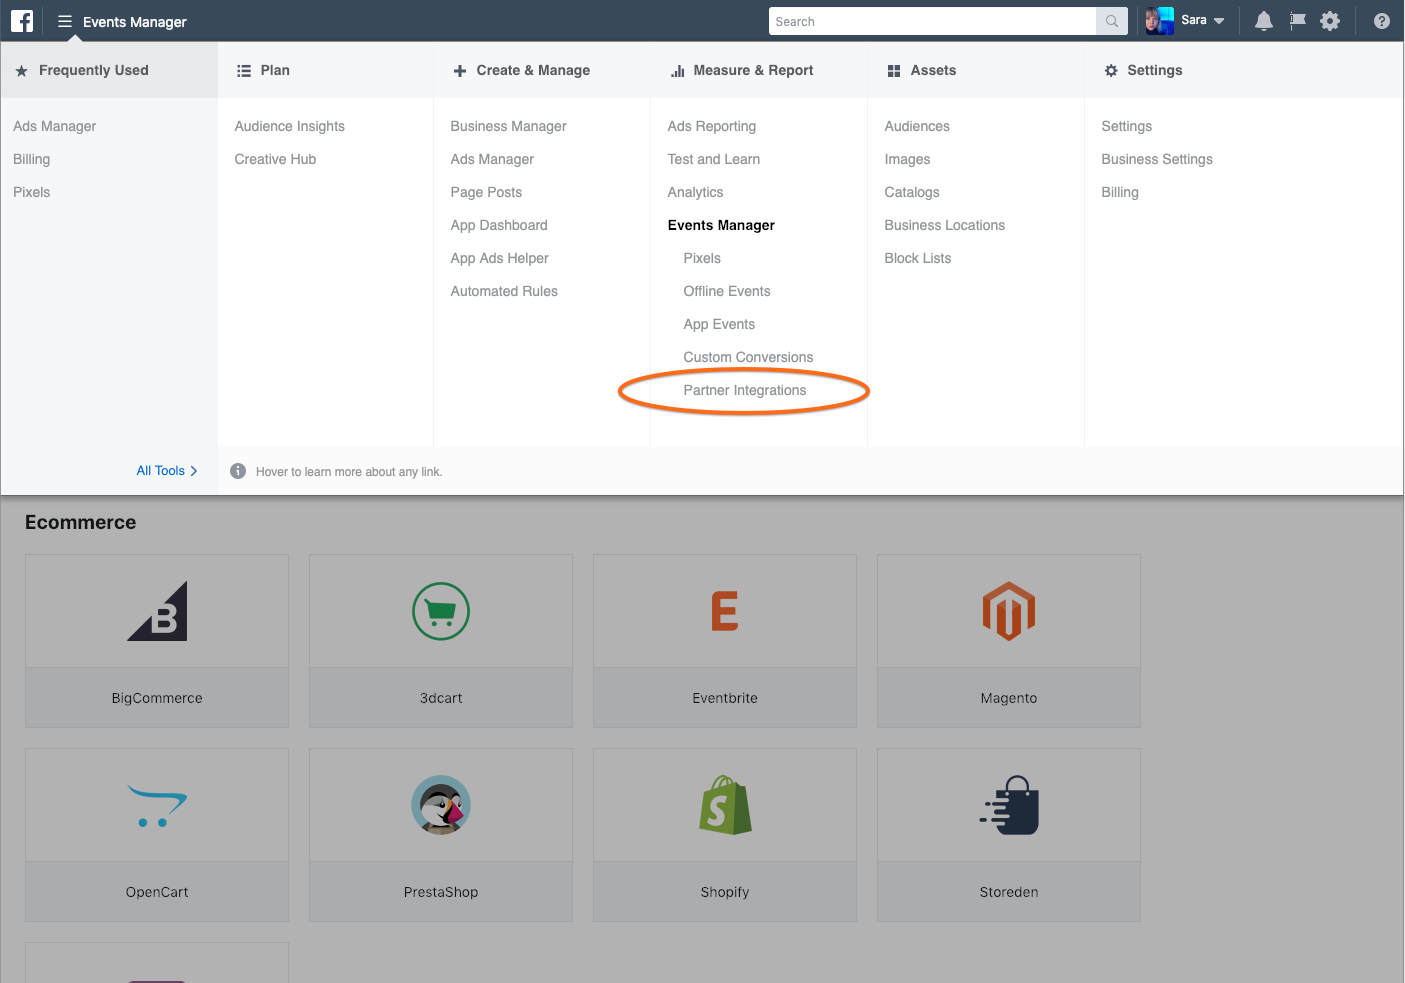The image size is (1405, 983).
Task: Select the Storeden card label
Action: point(1009,892)
